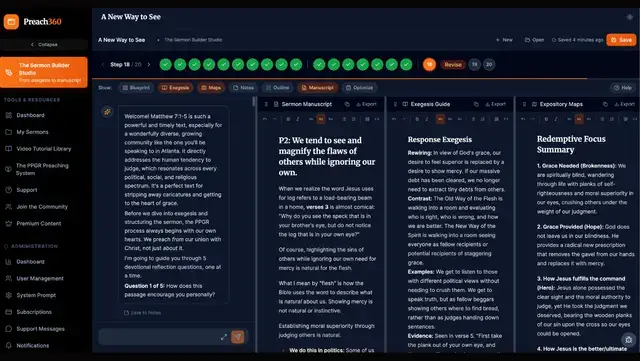Click the orange Save button
This screenshot has width=640, height=361.
pos(621,40)
